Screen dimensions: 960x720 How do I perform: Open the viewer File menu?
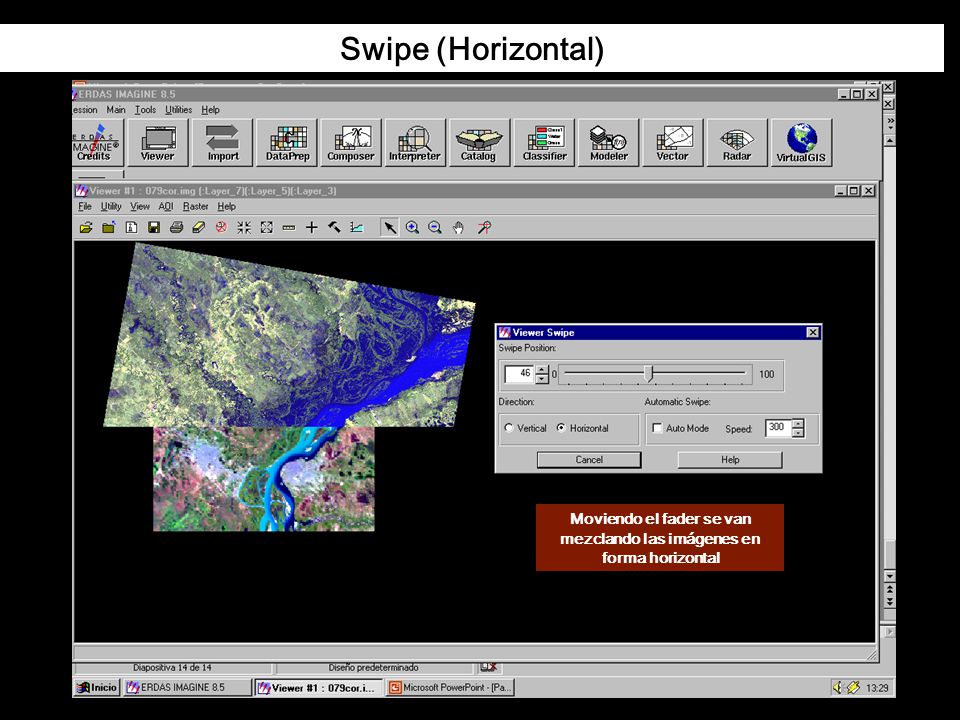tap(84, 206)
